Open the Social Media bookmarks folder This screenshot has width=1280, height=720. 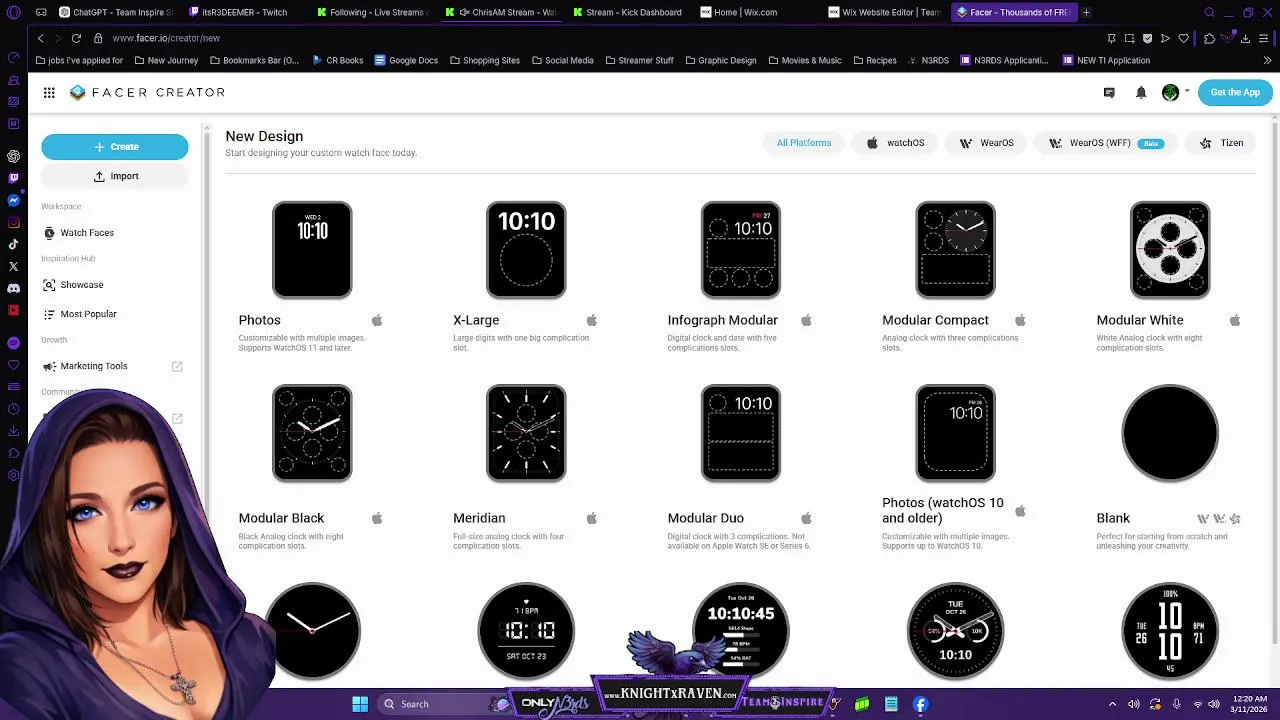(563, 60)
